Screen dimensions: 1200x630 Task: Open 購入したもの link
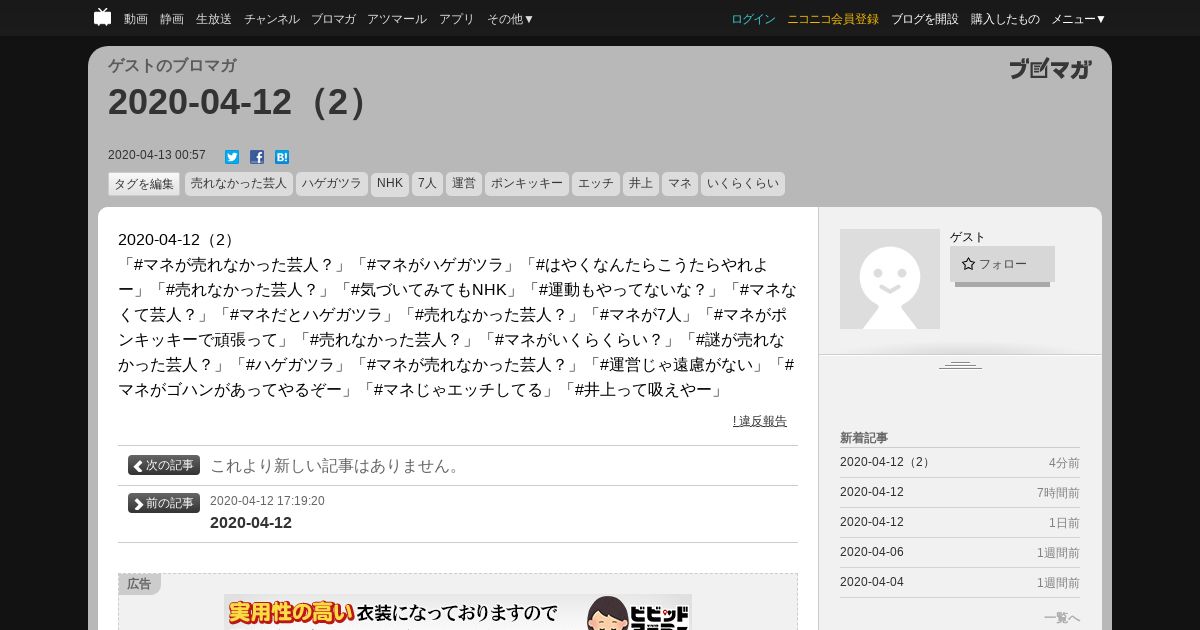pyautogui.click(x=1005, y=19)
